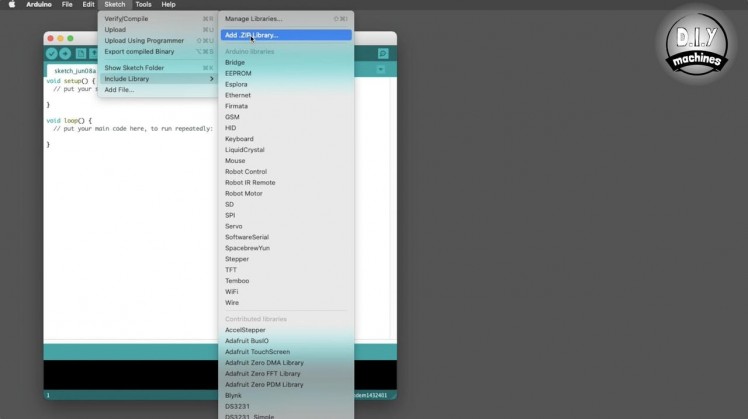748x419 pixels.
Task: Click the 'void setup() {' code line
Action: [x=71, y=81]
